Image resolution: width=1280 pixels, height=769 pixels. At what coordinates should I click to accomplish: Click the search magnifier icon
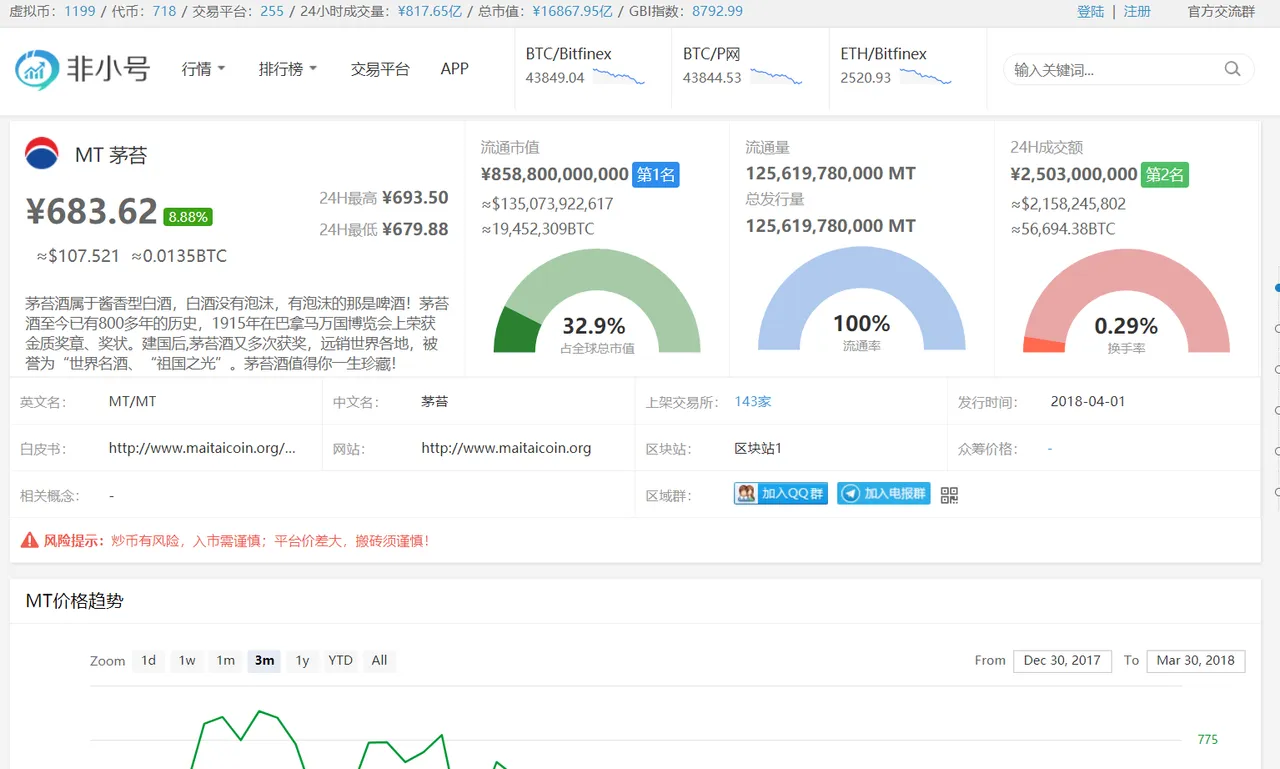click(x=1232, y=69)
